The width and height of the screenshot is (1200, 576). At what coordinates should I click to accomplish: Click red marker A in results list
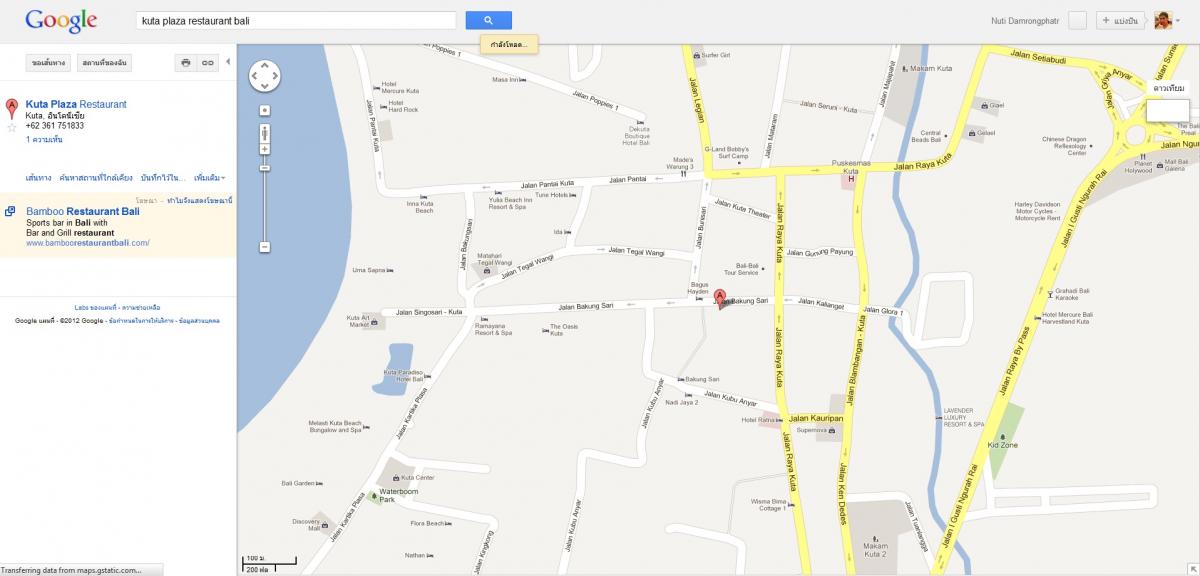point(12,108)
